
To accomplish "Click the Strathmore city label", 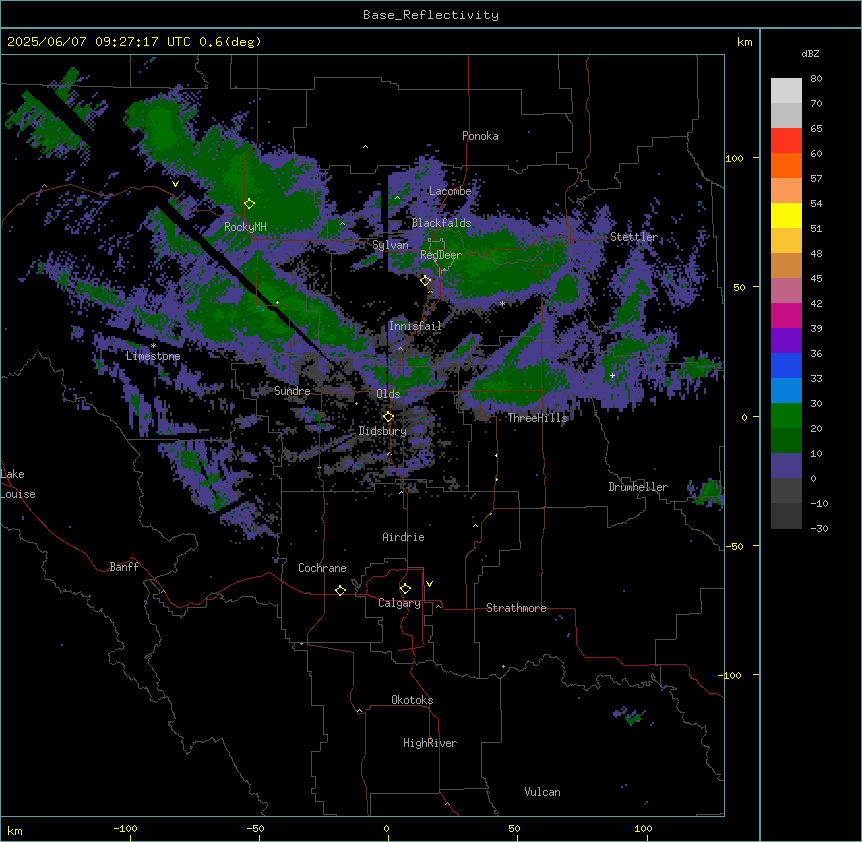I will (516, 608).
